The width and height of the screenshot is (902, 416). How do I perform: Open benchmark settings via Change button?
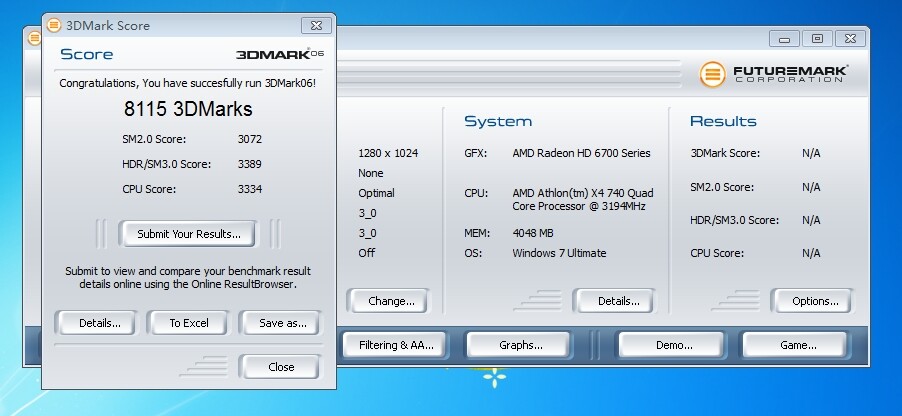[x=389, y=301]
